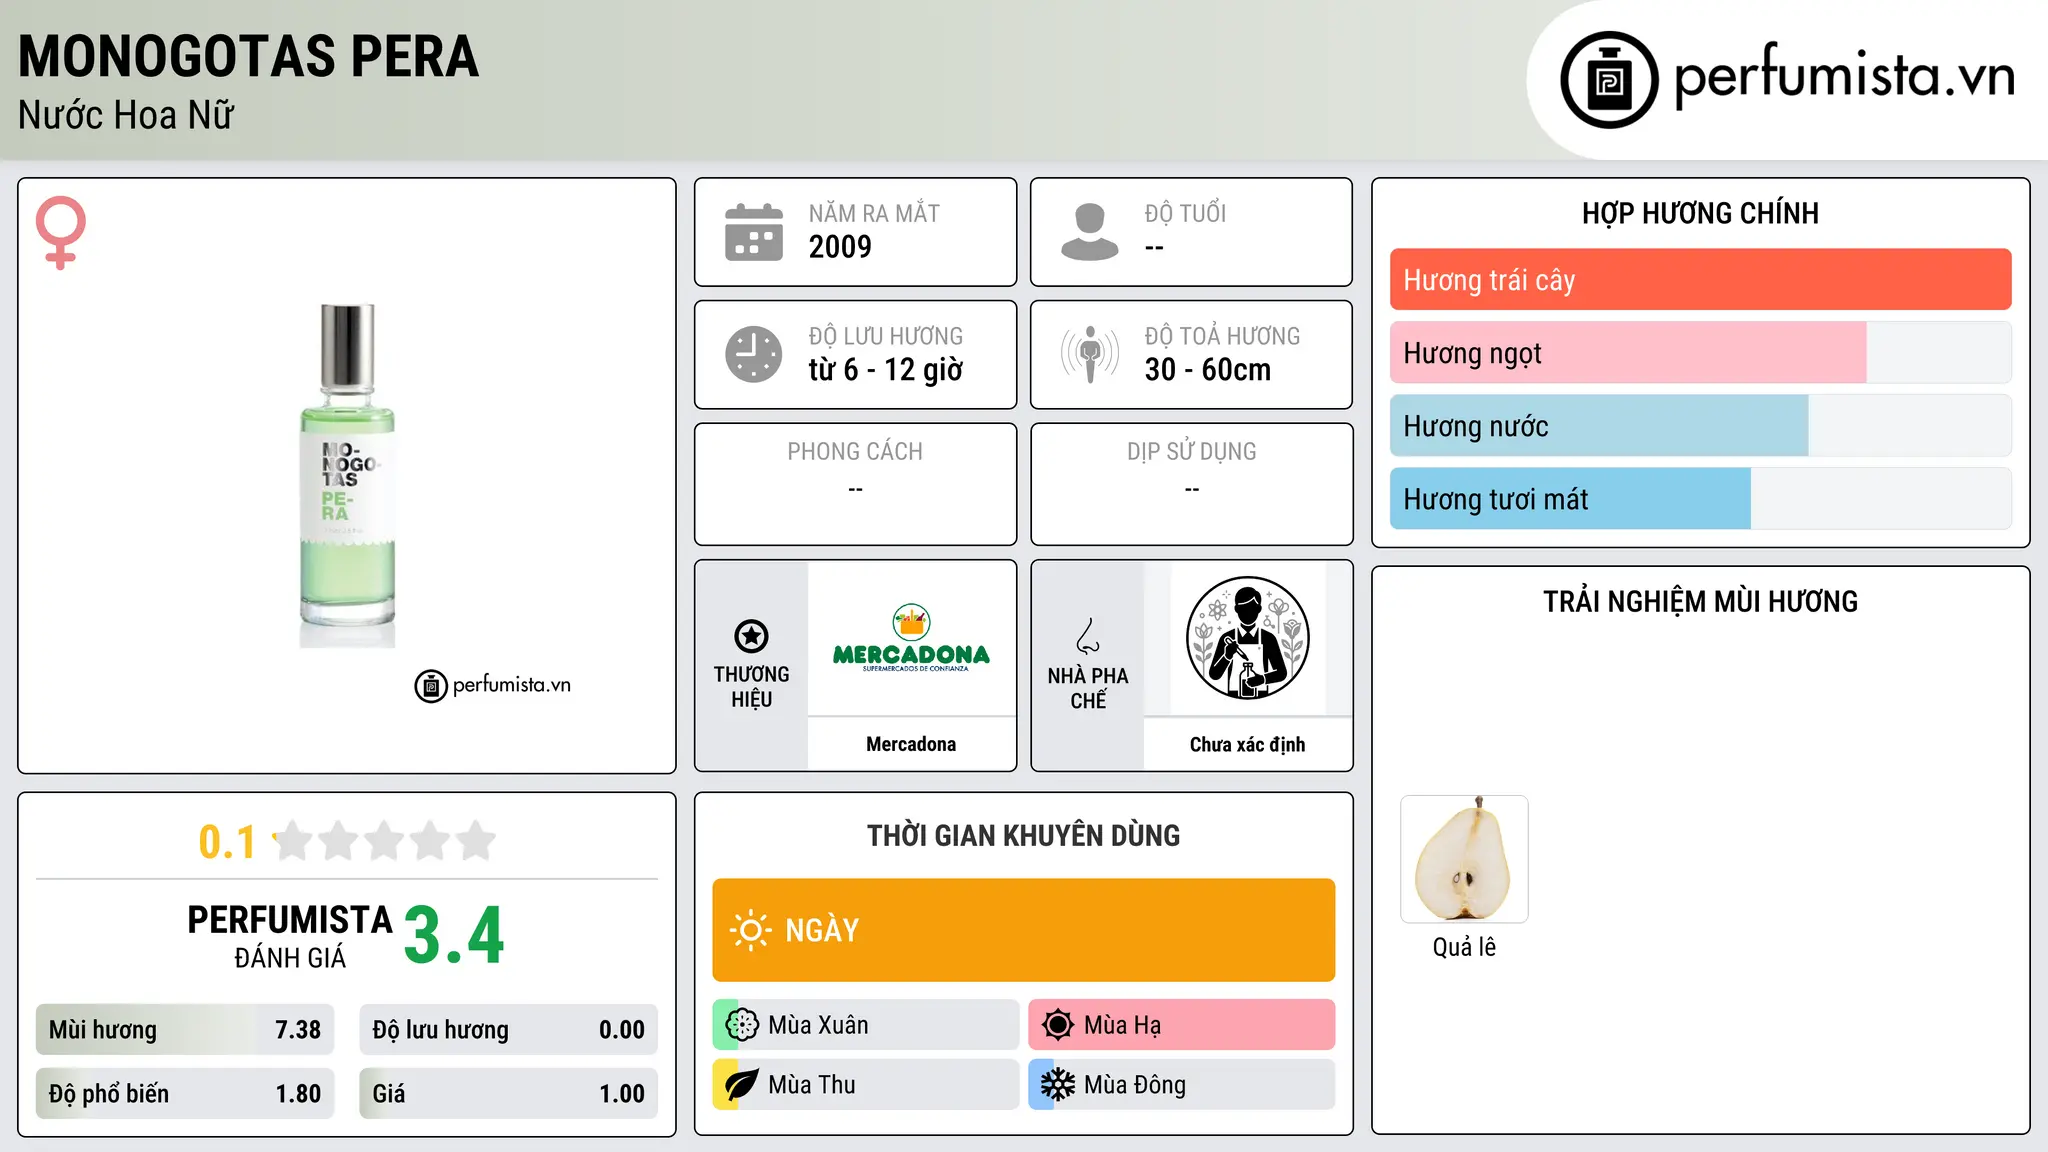Select the Mùa Xuân season chip
This screenshot has width=2048, height=1152.
(x=866, y=1025)
